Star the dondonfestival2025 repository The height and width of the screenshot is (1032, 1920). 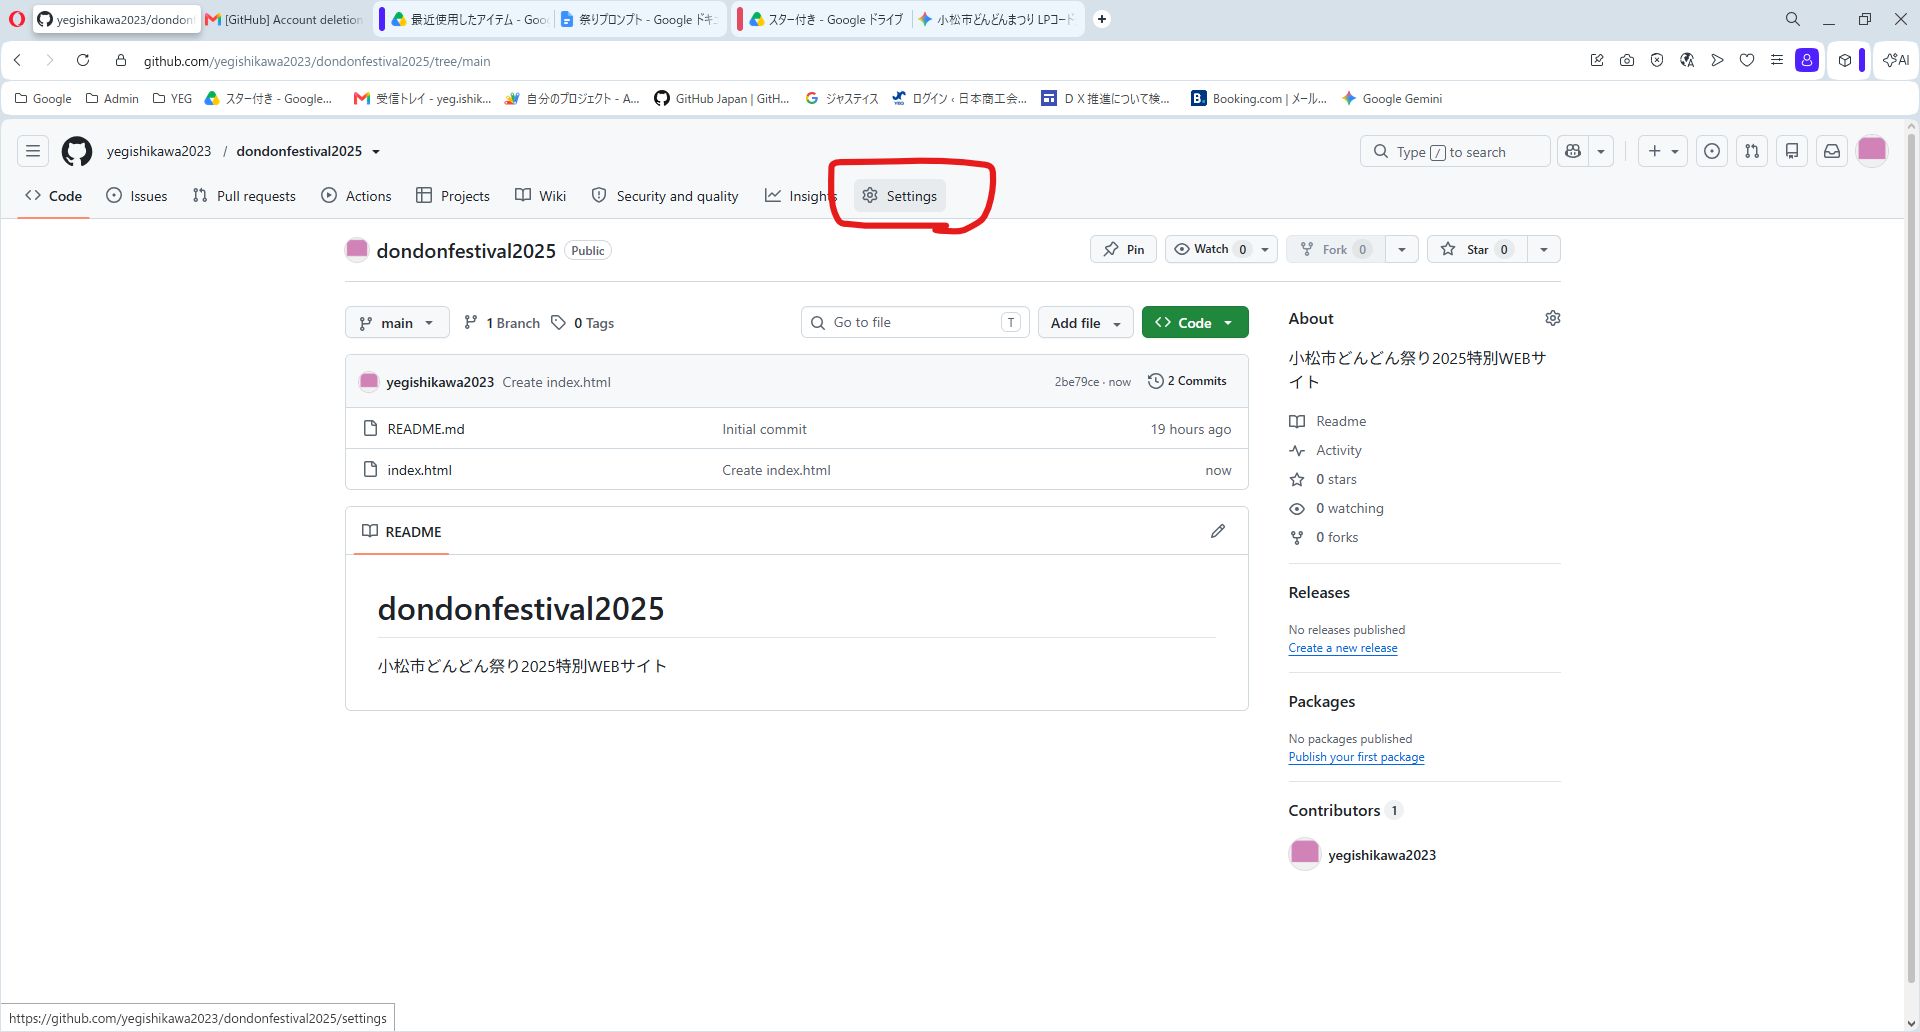click(x=1477, y=249)
